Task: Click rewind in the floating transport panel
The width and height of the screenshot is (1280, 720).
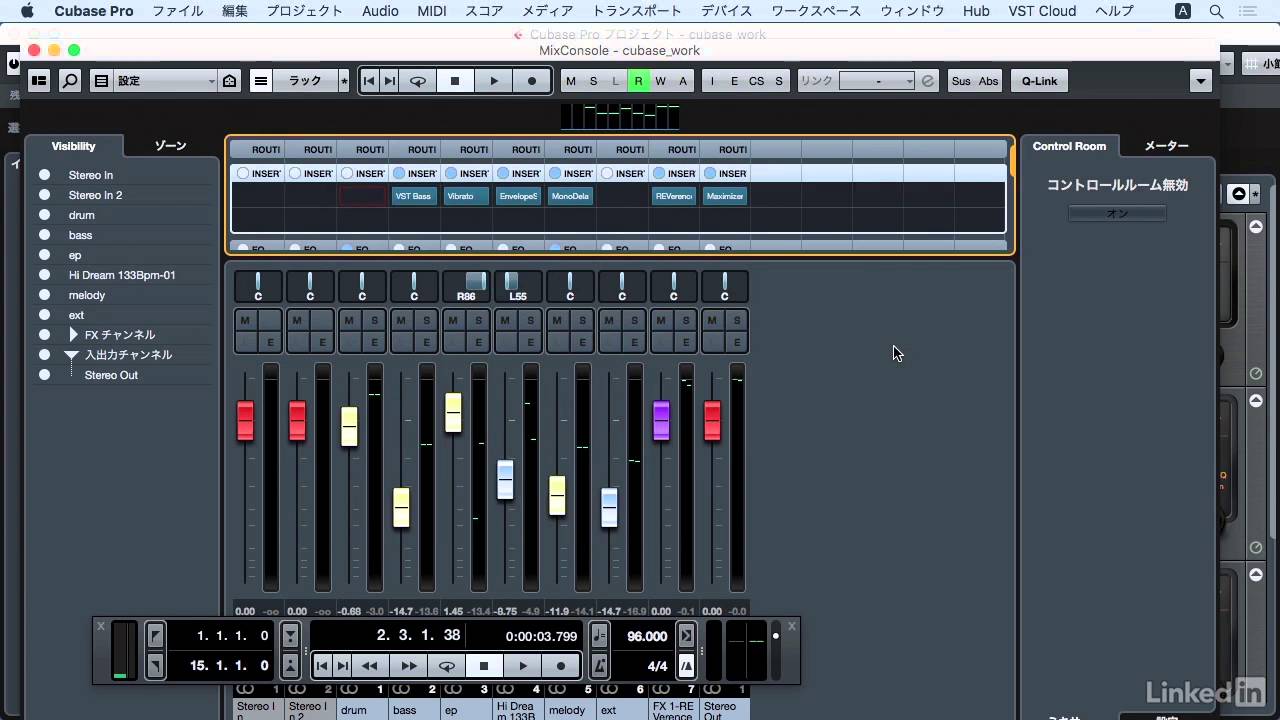Action: tap(369, 665)
